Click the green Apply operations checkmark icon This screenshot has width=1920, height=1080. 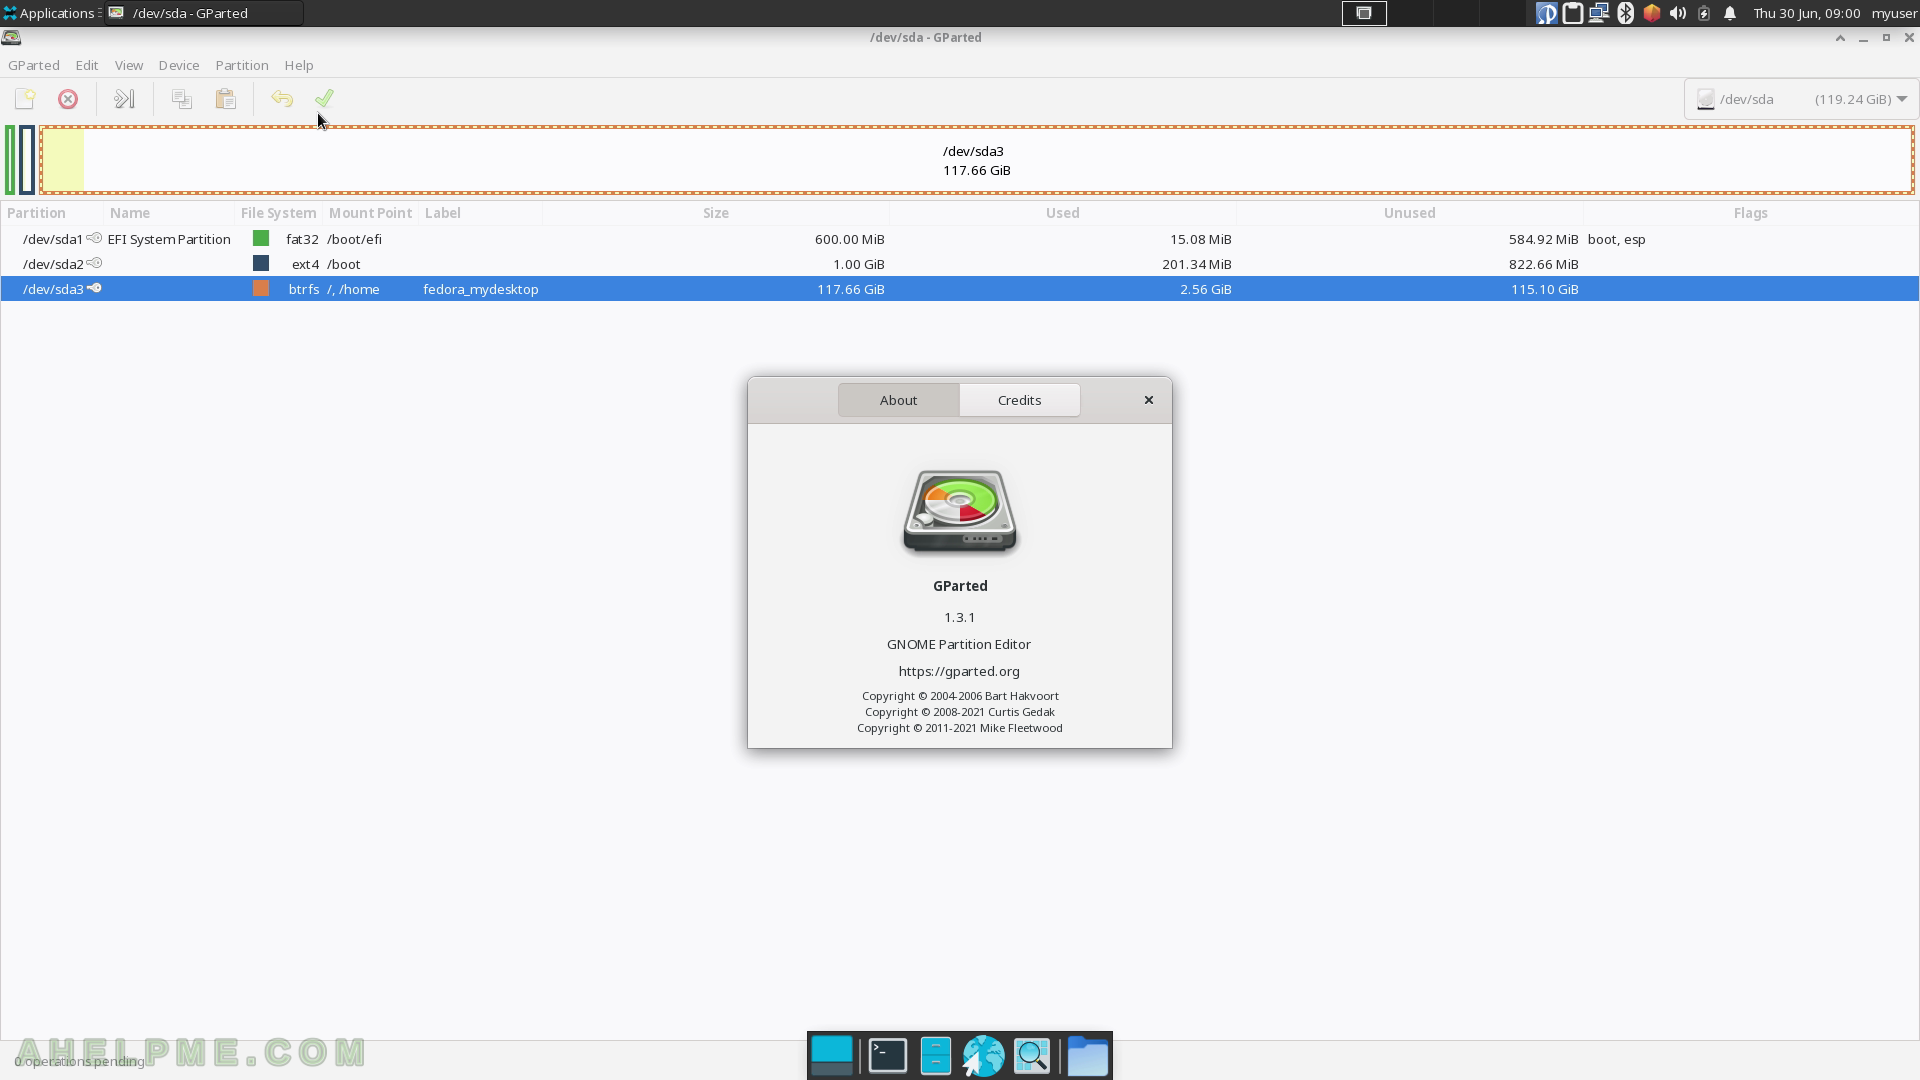point(324,99)
